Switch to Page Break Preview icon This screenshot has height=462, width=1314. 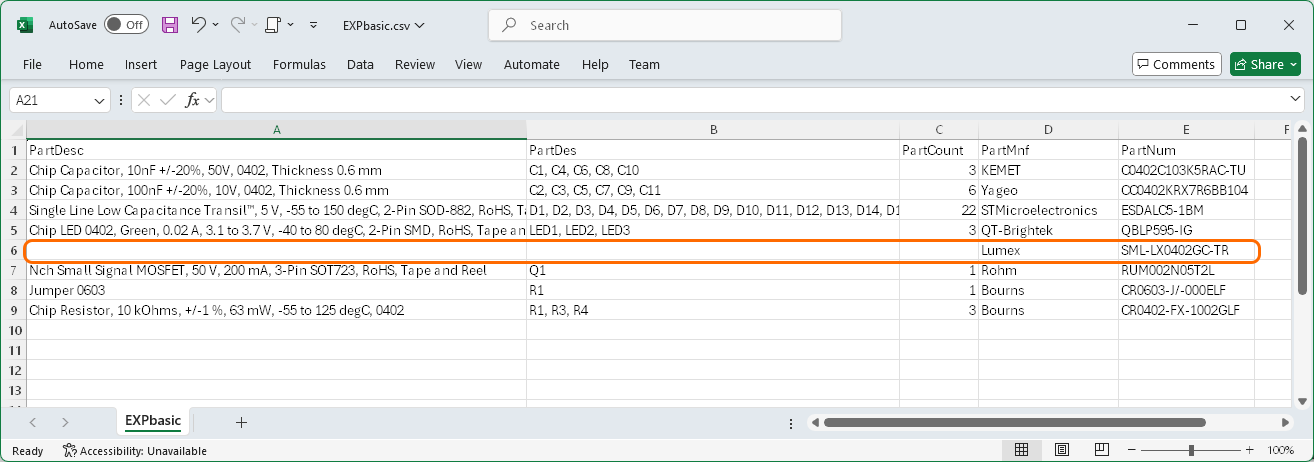point(1101,450)
